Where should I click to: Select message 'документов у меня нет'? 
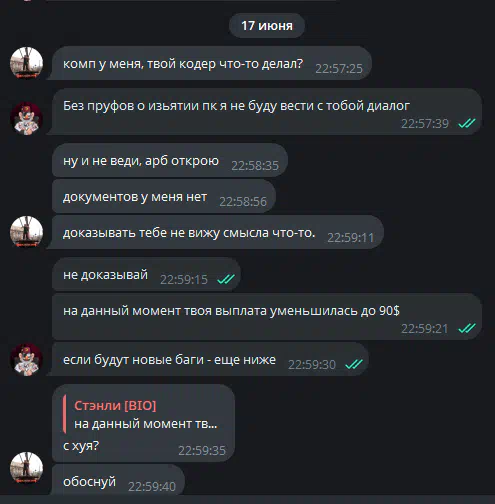coord(164,196)
